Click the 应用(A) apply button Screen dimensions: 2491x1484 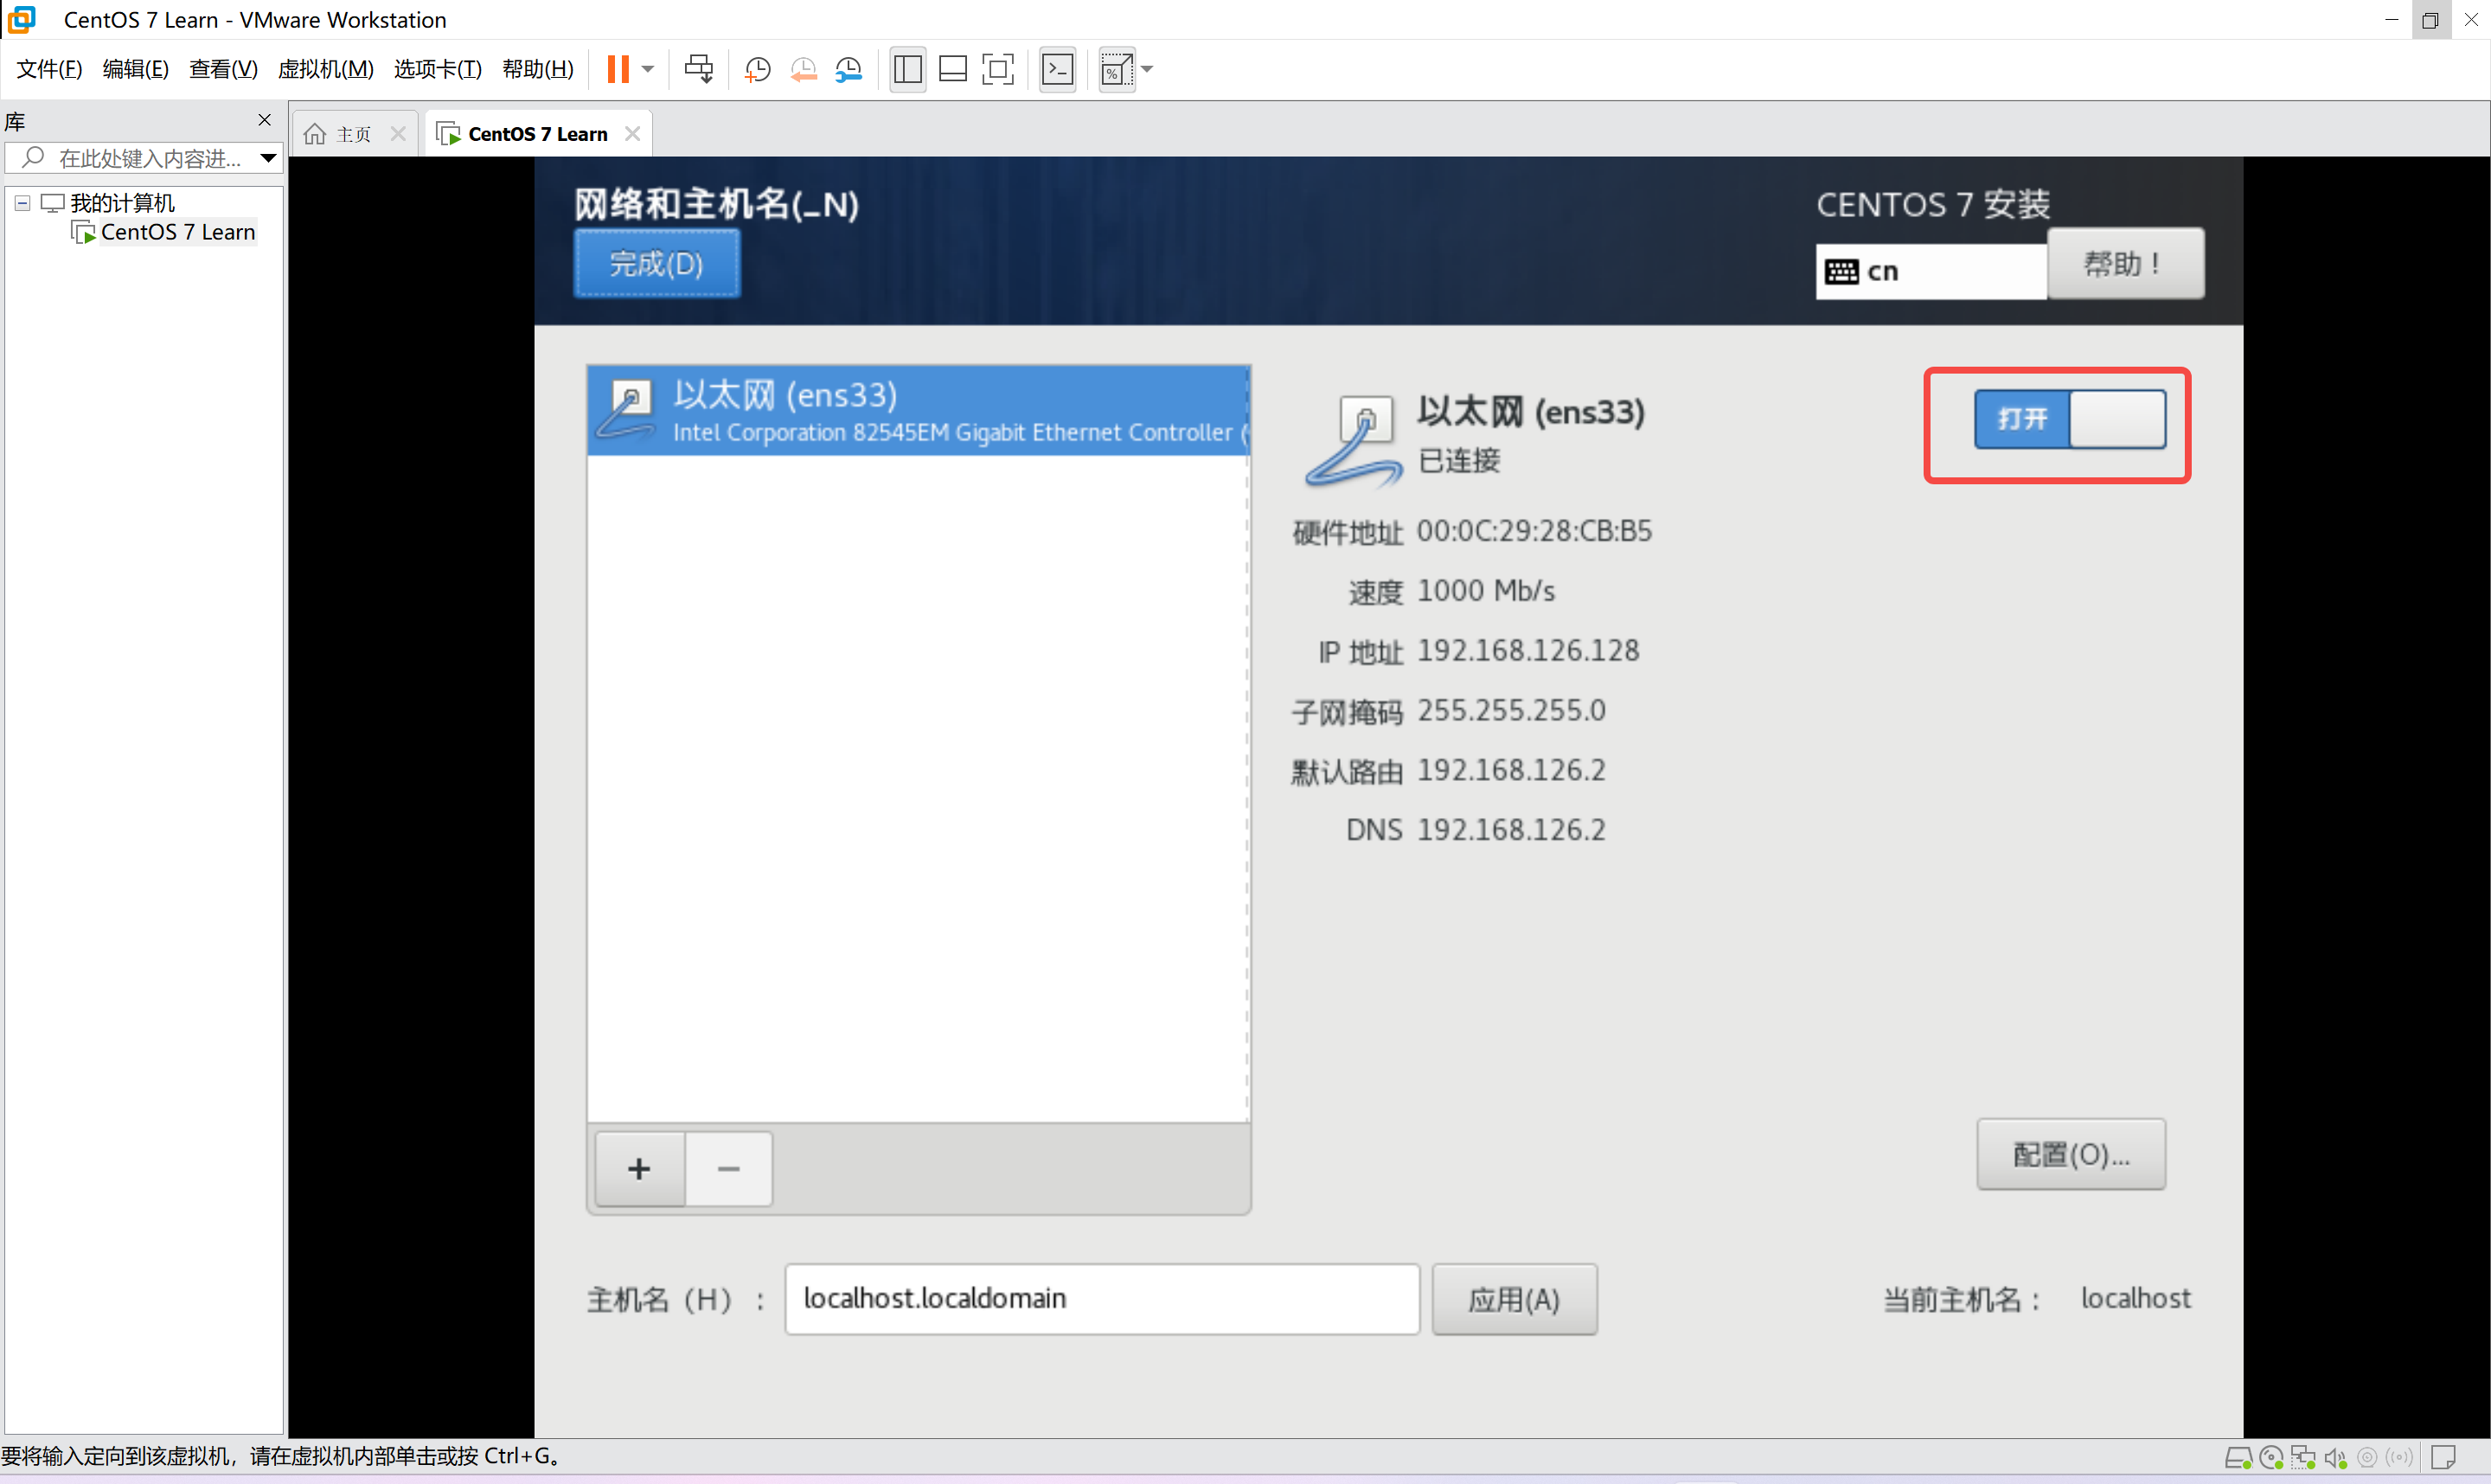pos(1514,1299)
